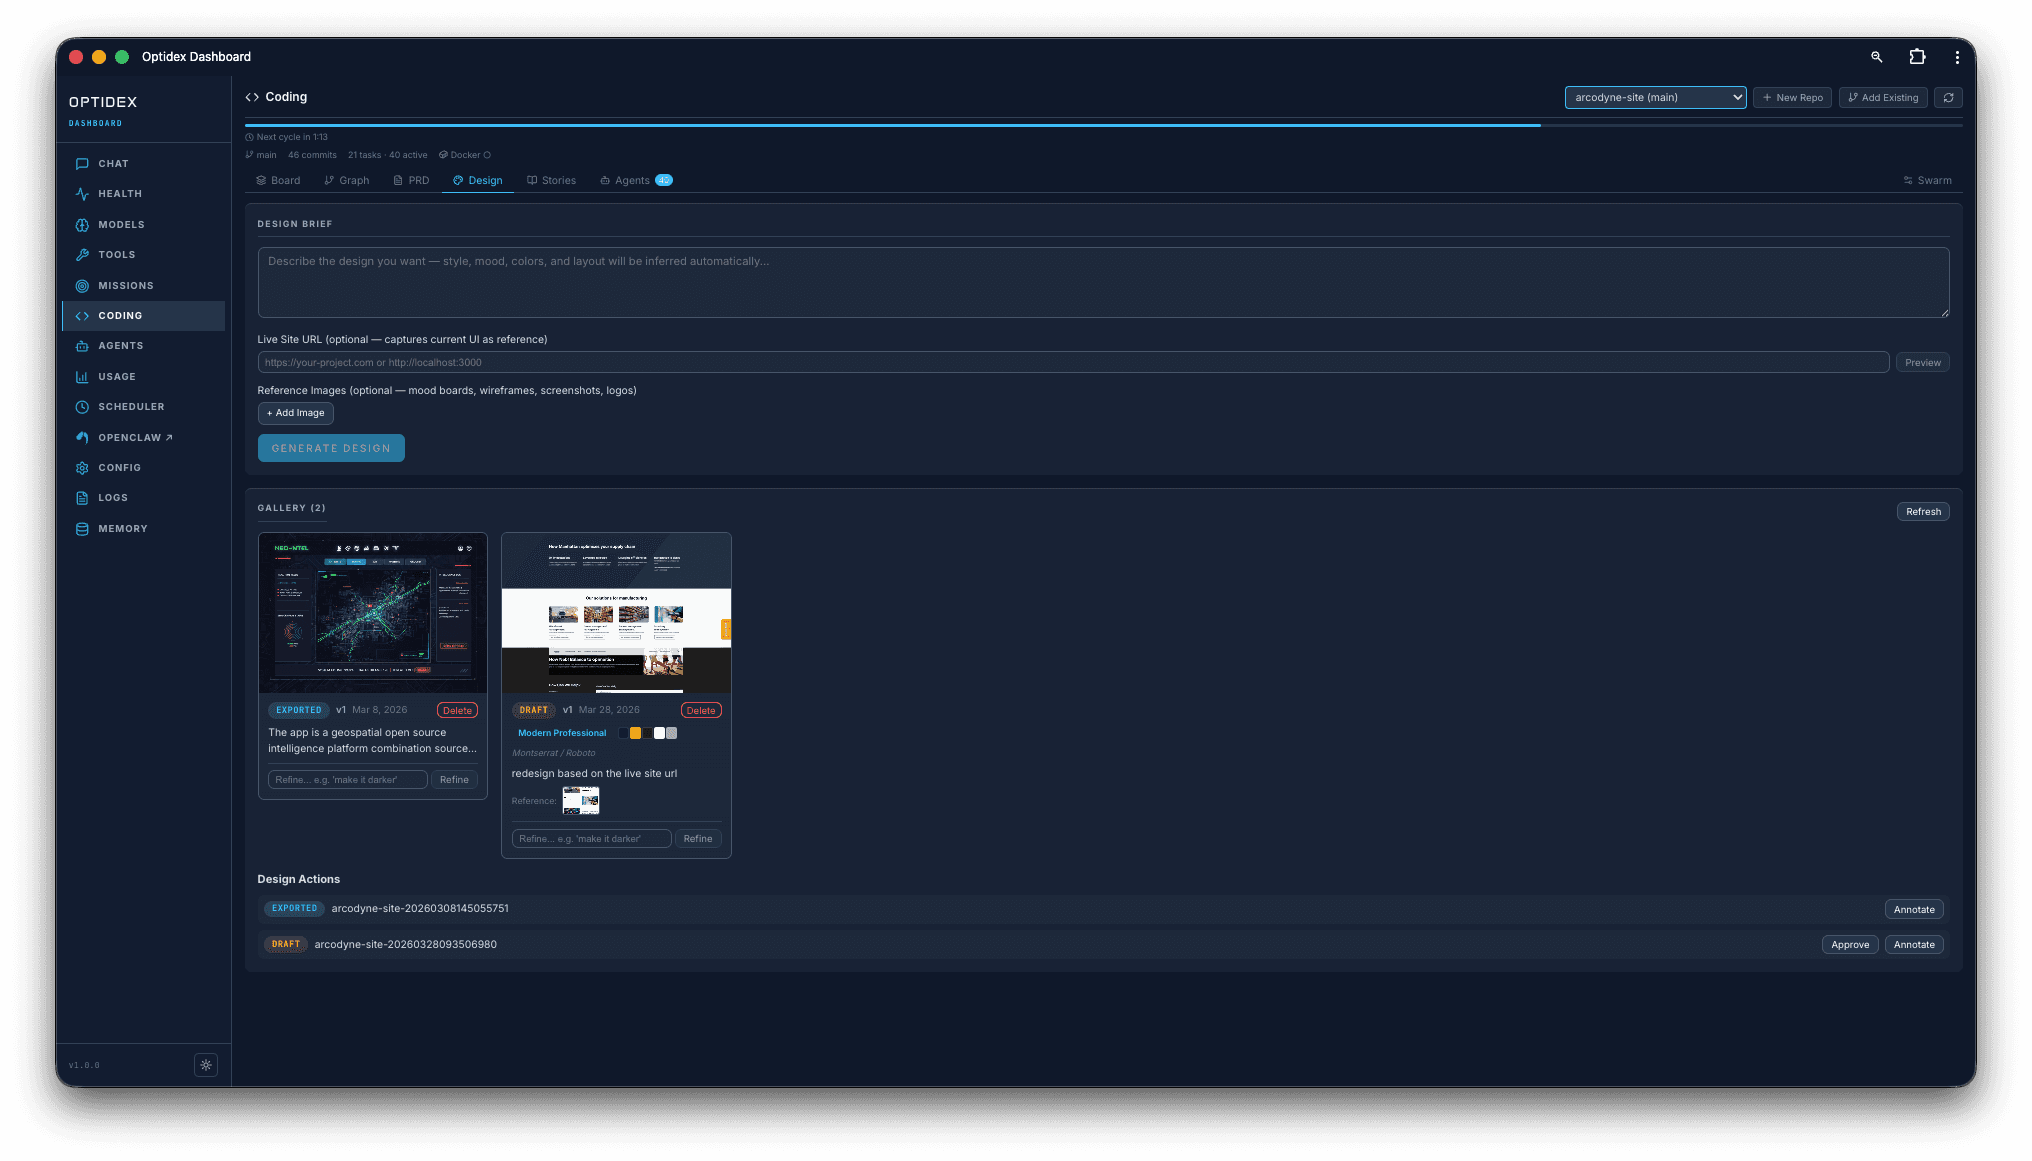The height and width of the screenshot is (1161, 2032).
Task: Click the Live Site URL input field
Action: [1072, 363]
